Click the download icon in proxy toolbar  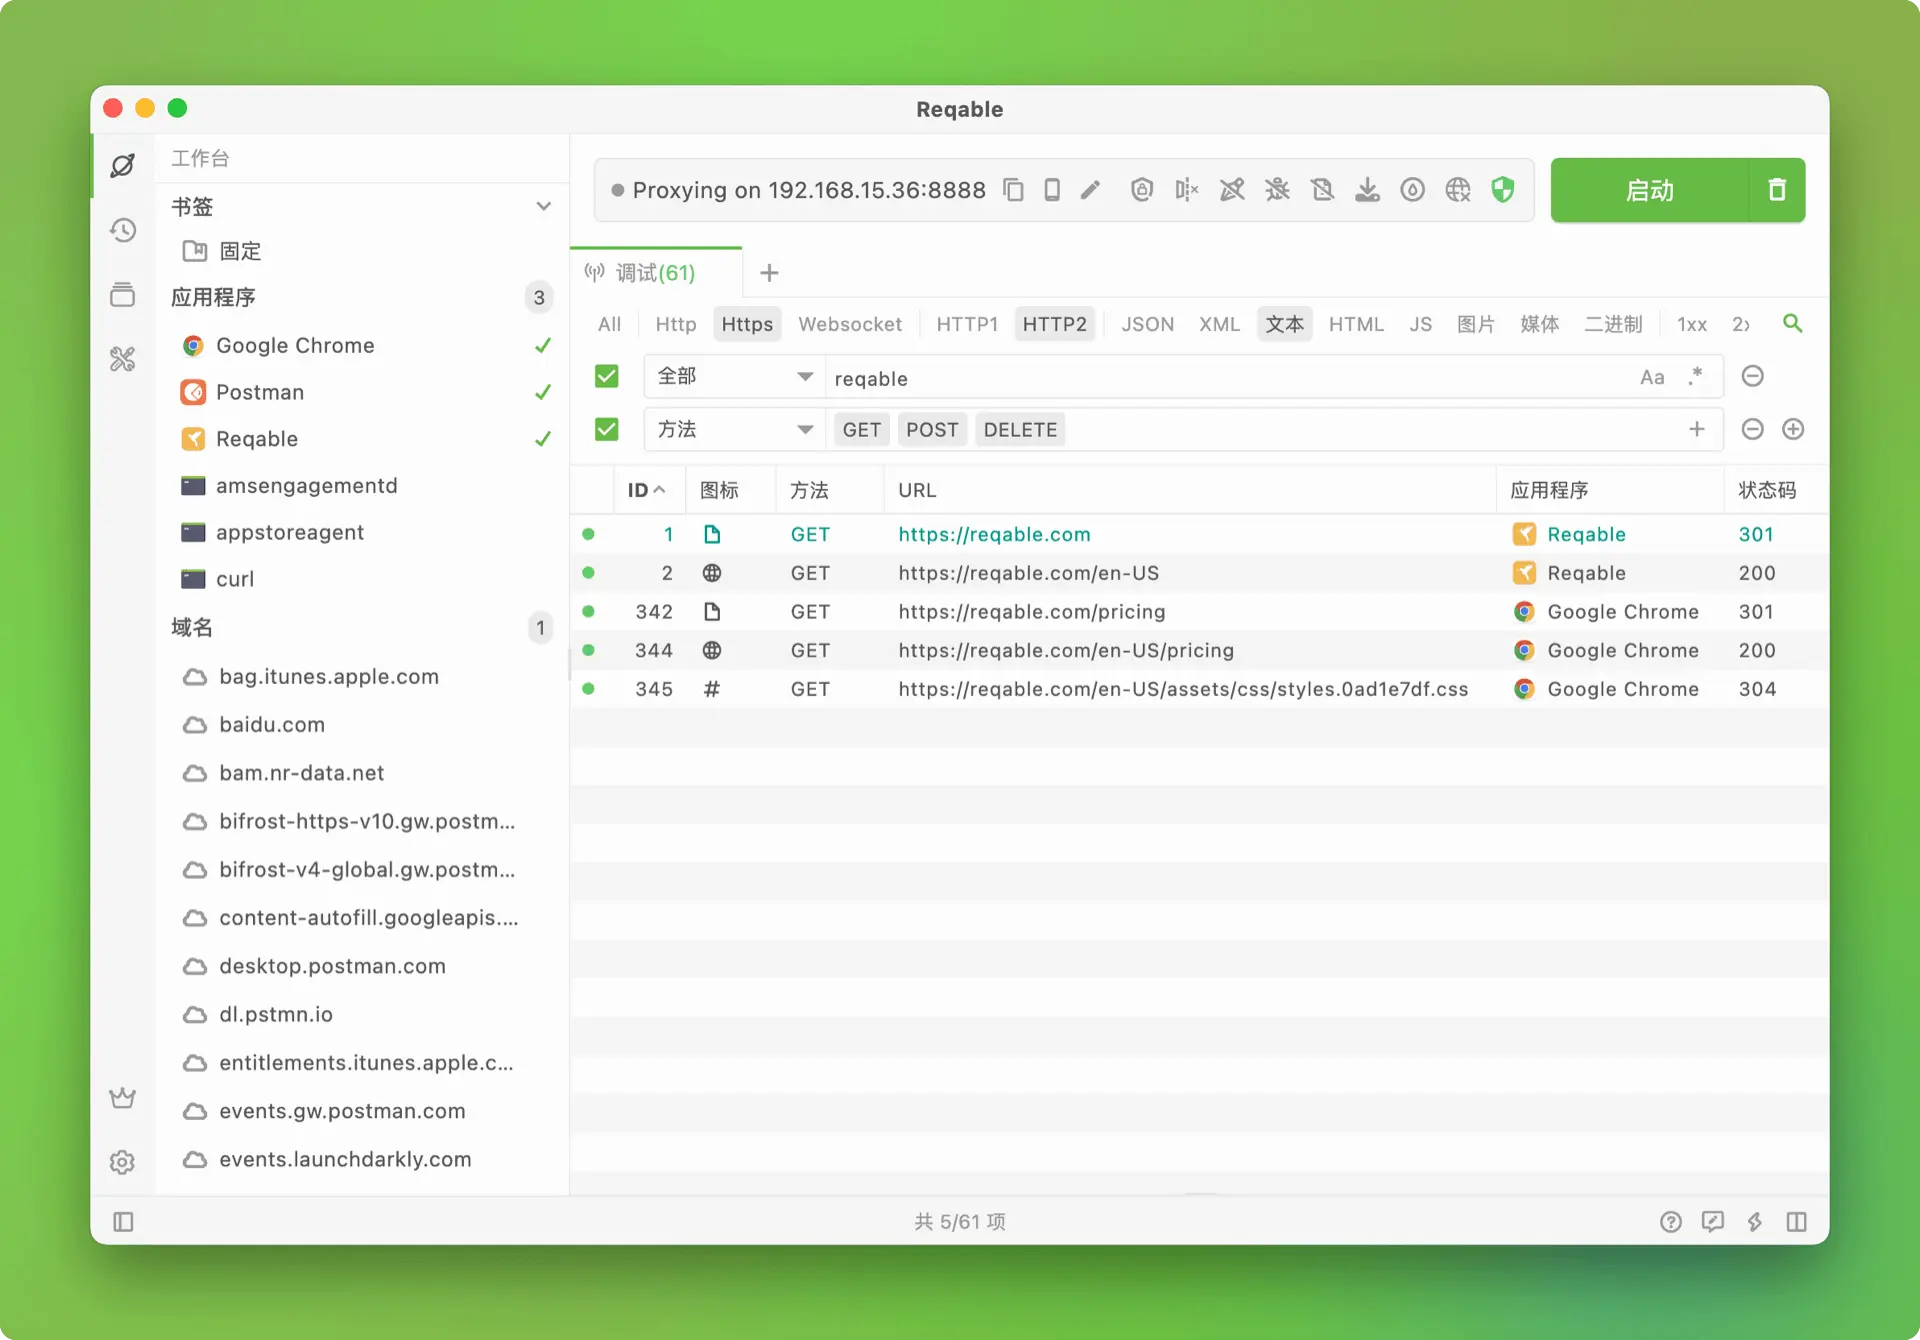pyautogui.click(x=1367, y=190)
